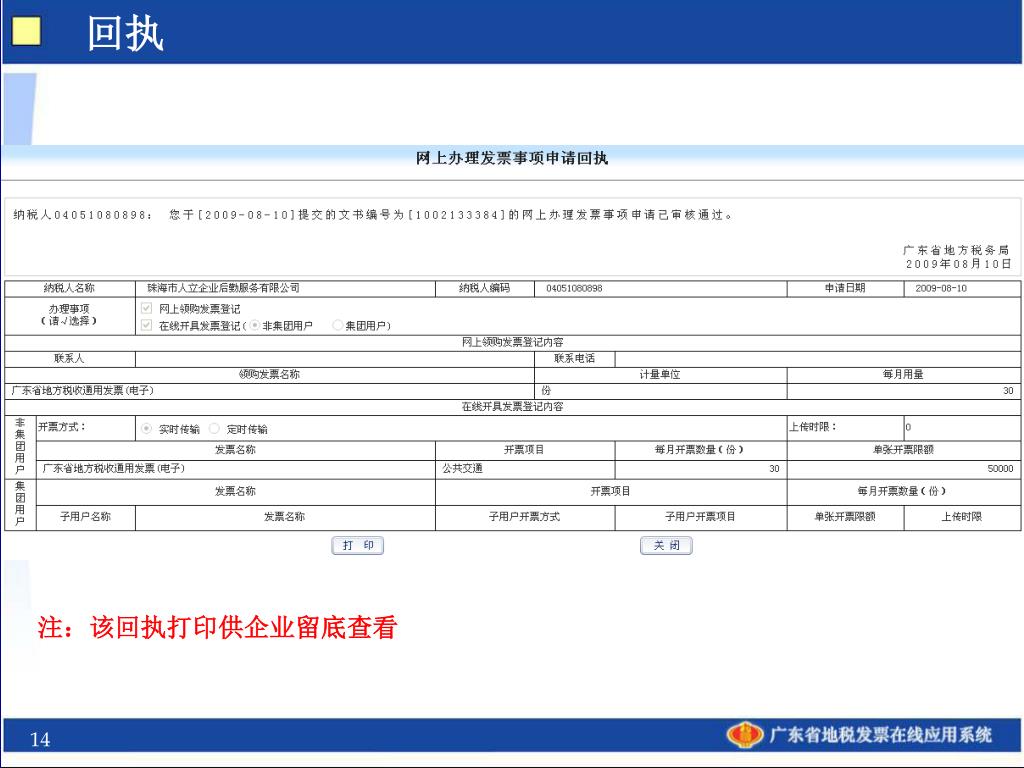The width and height of the screenshot is (1024, 768).
Task: Click the yellow square icon beside 回执
Action: (27, 31)
